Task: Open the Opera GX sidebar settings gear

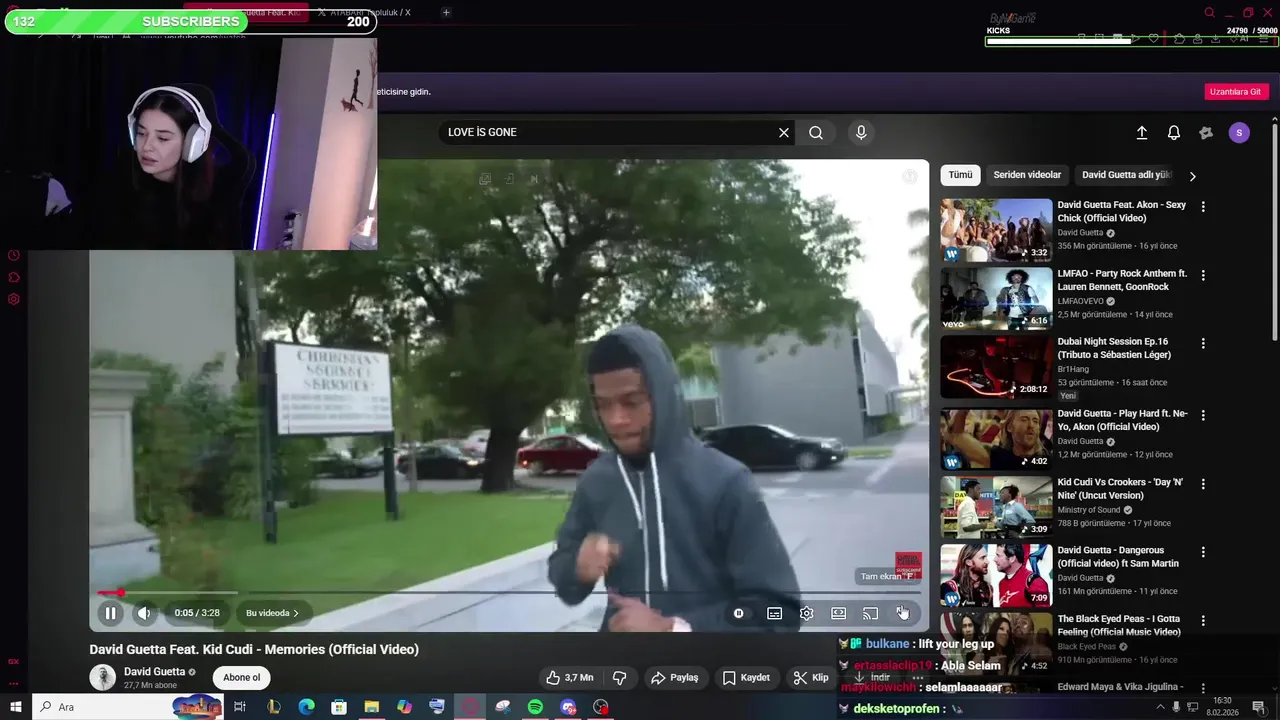Action: (14, 299)
